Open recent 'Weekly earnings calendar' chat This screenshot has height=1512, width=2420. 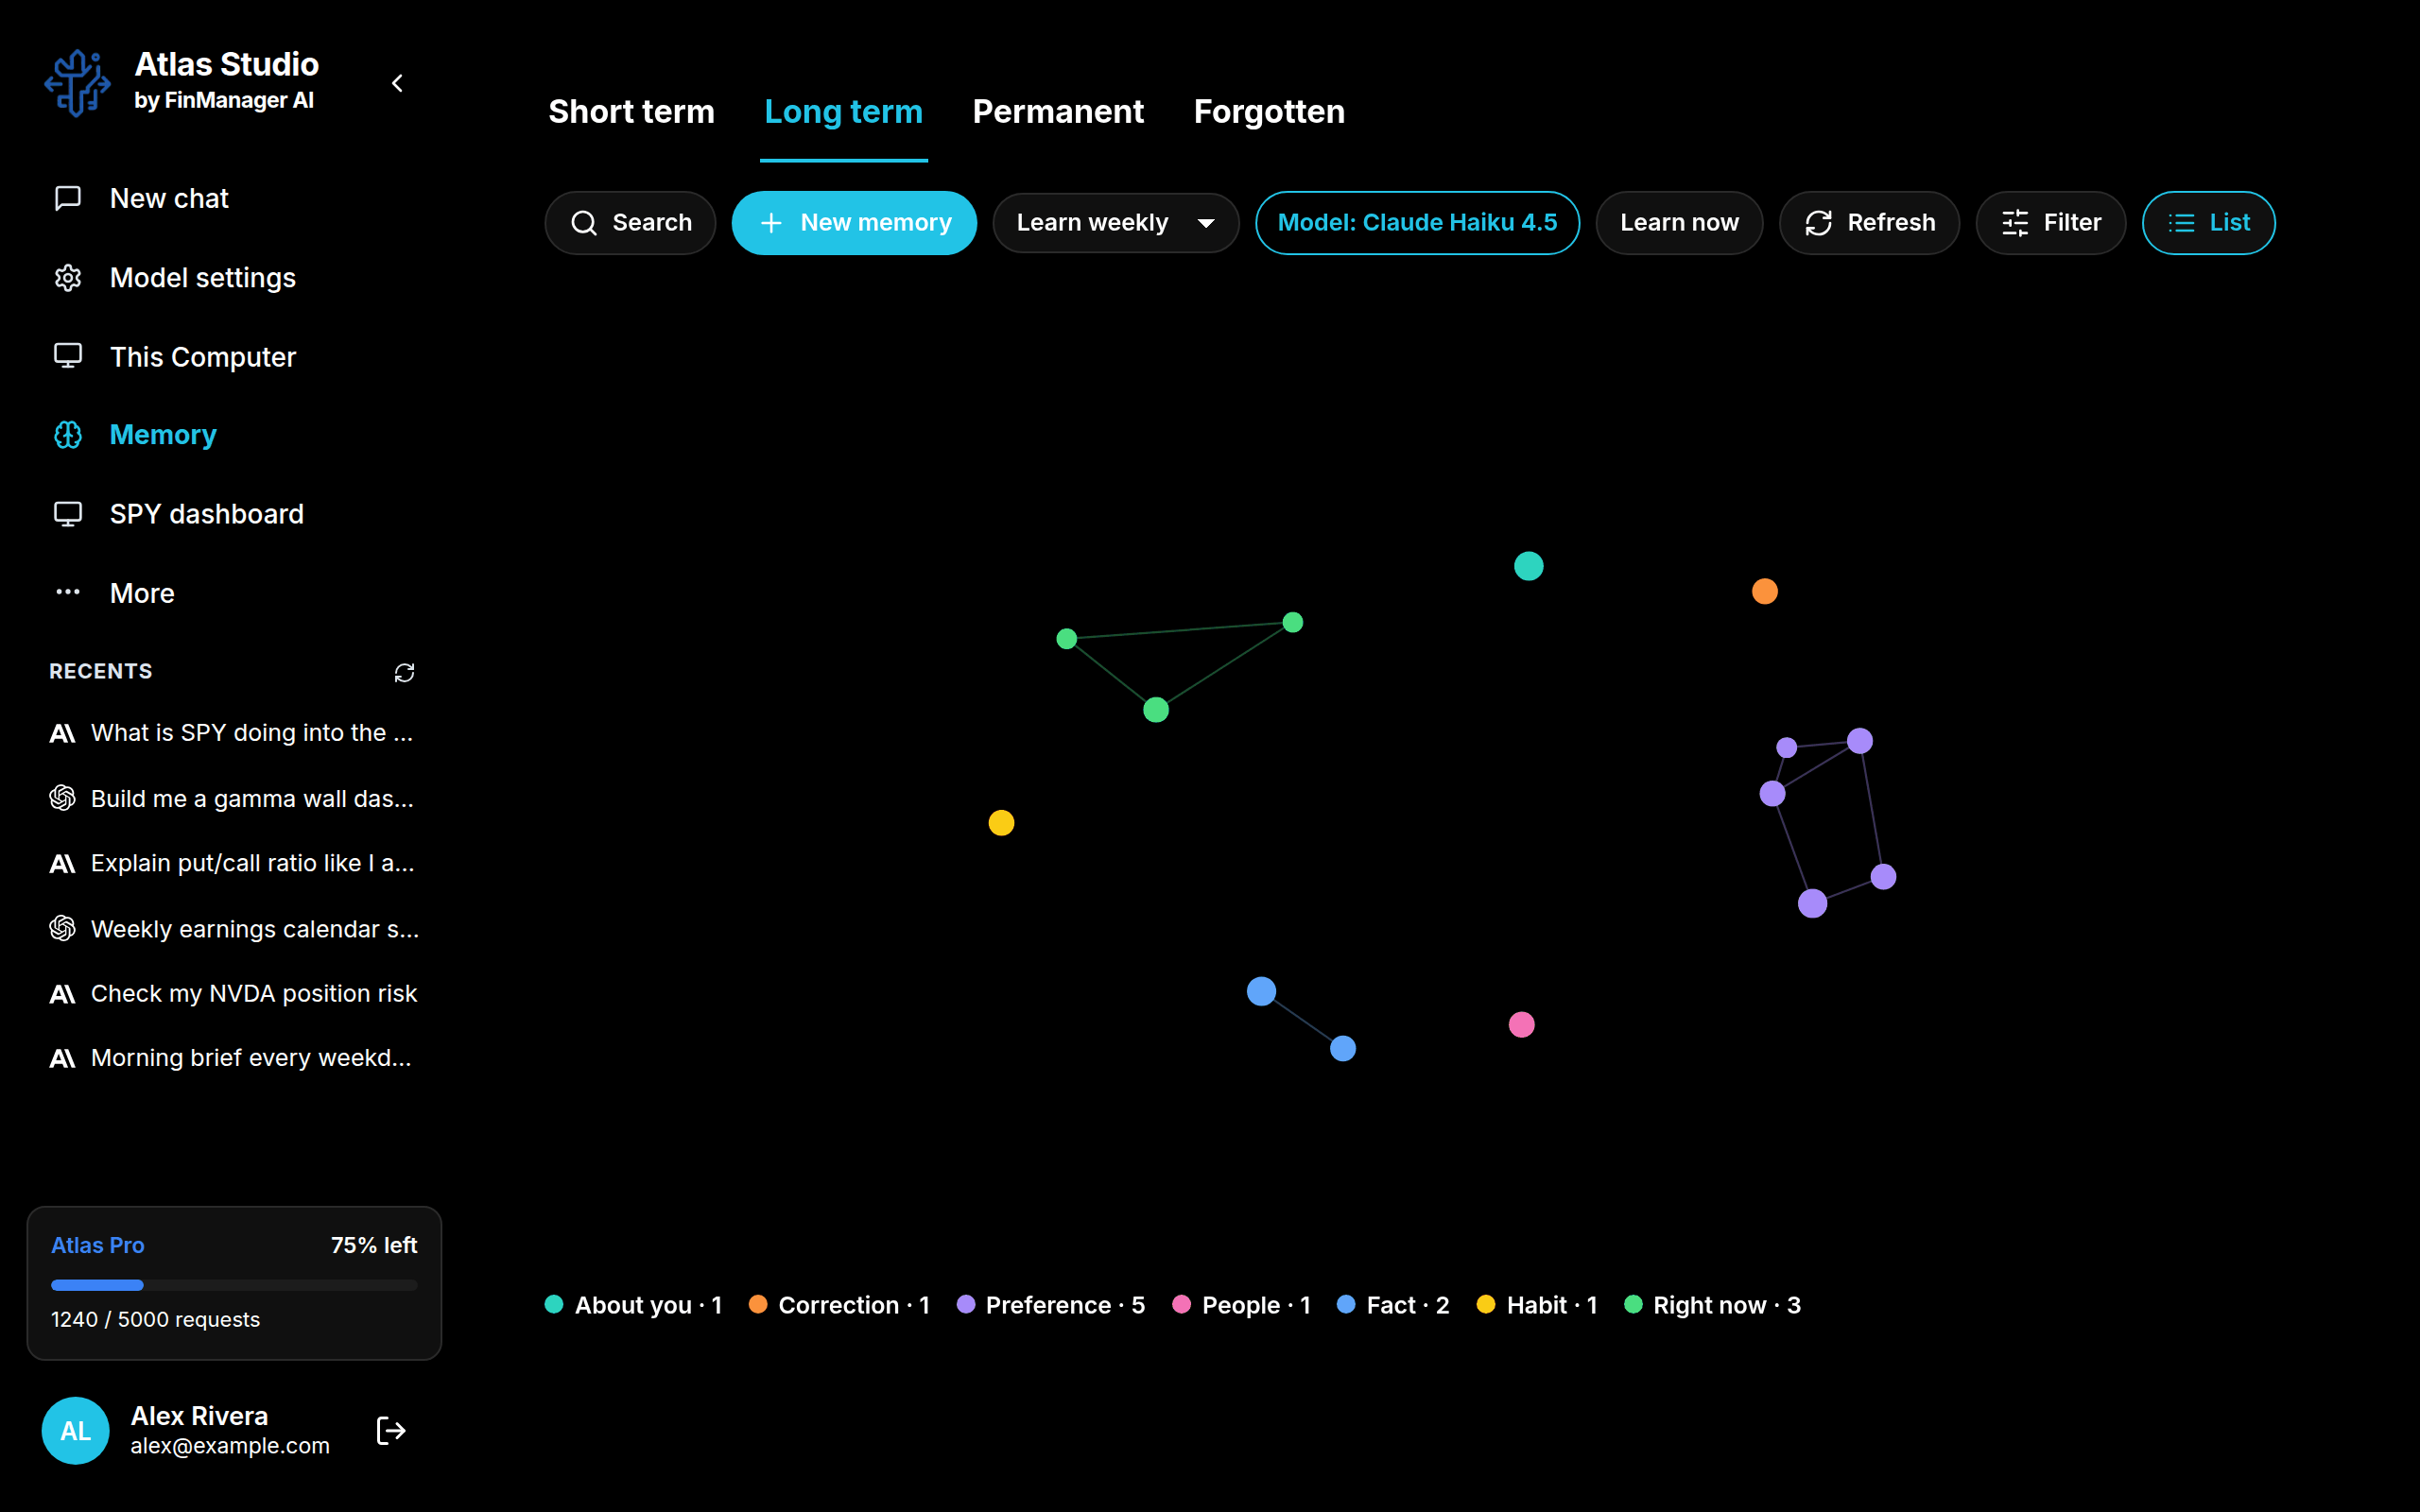(235, 928)
